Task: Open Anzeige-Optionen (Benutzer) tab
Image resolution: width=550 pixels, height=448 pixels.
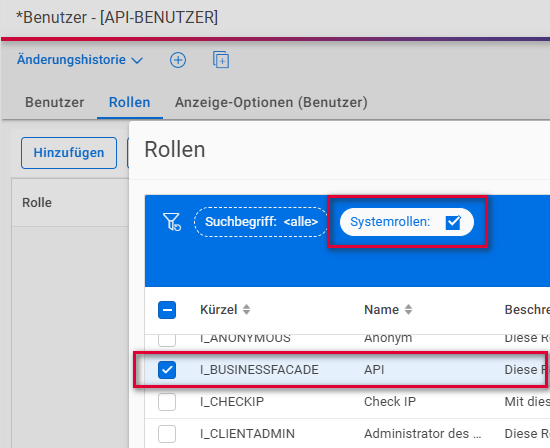Action: 271,102
